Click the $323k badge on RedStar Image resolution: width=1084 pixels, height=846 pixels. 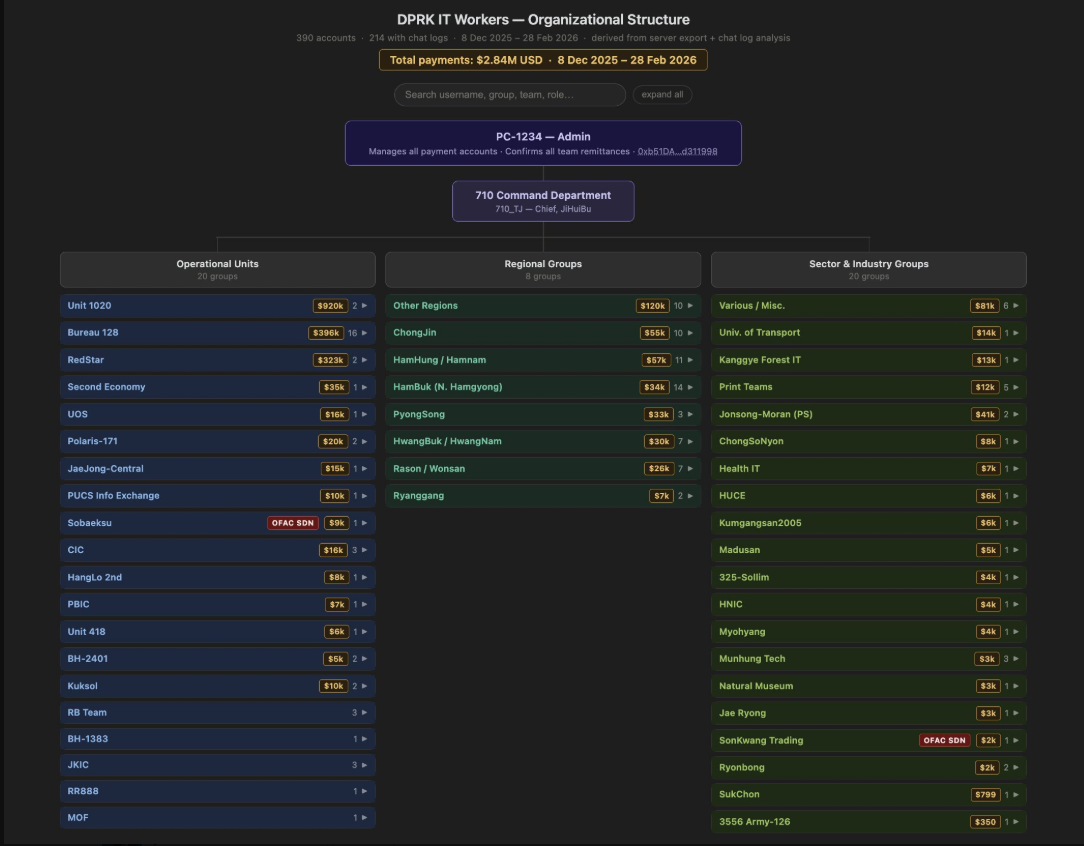(330, 360)
